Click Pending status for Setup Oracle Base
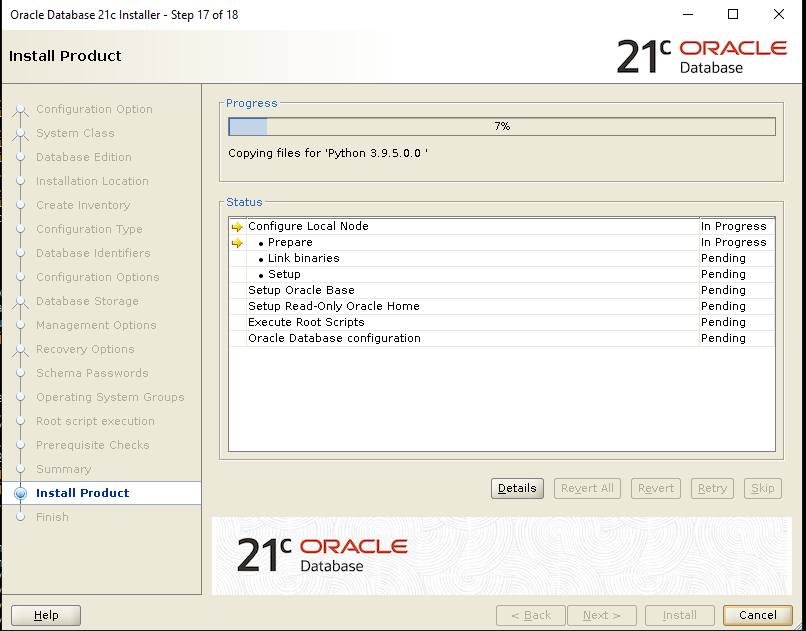 [x=723, y=290]
